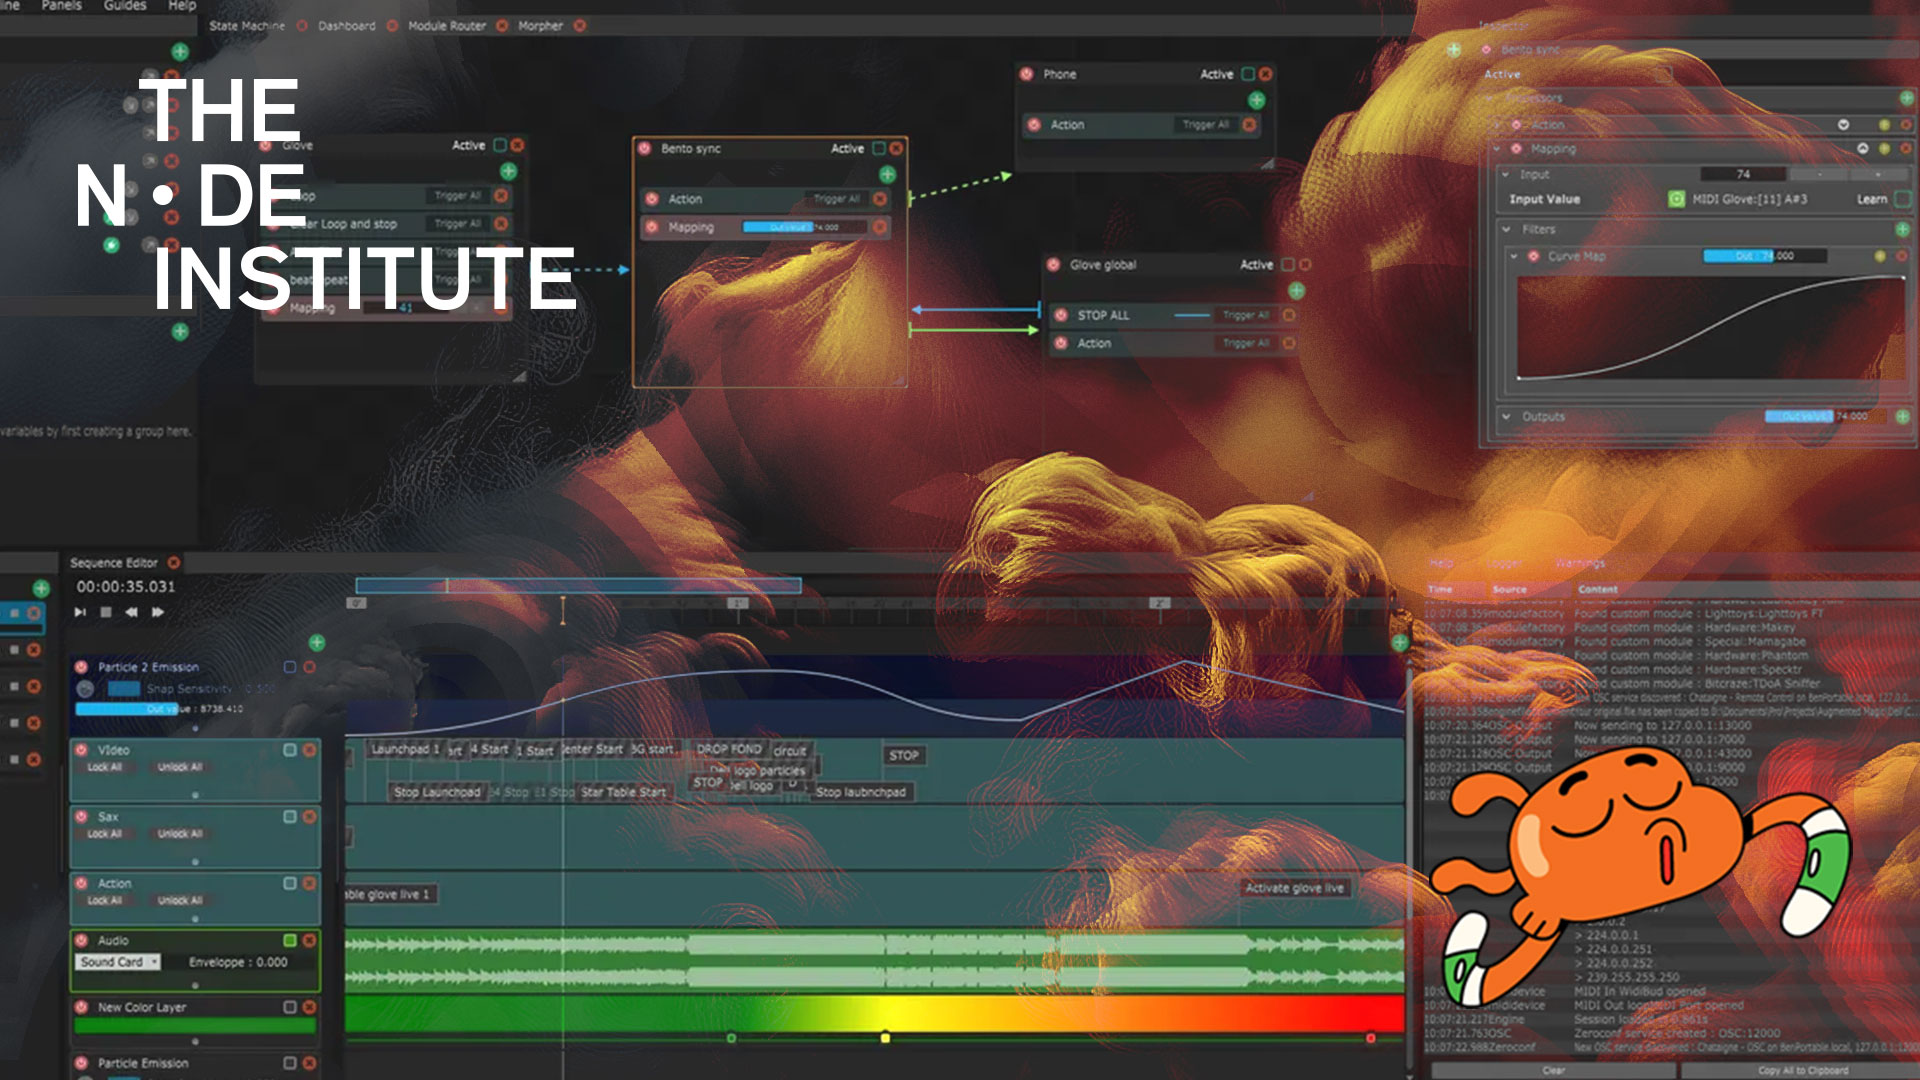Enable the Learn checkbox for Input Value
This screenshot has height=1080, width=1920.
tap(1902, 199)
